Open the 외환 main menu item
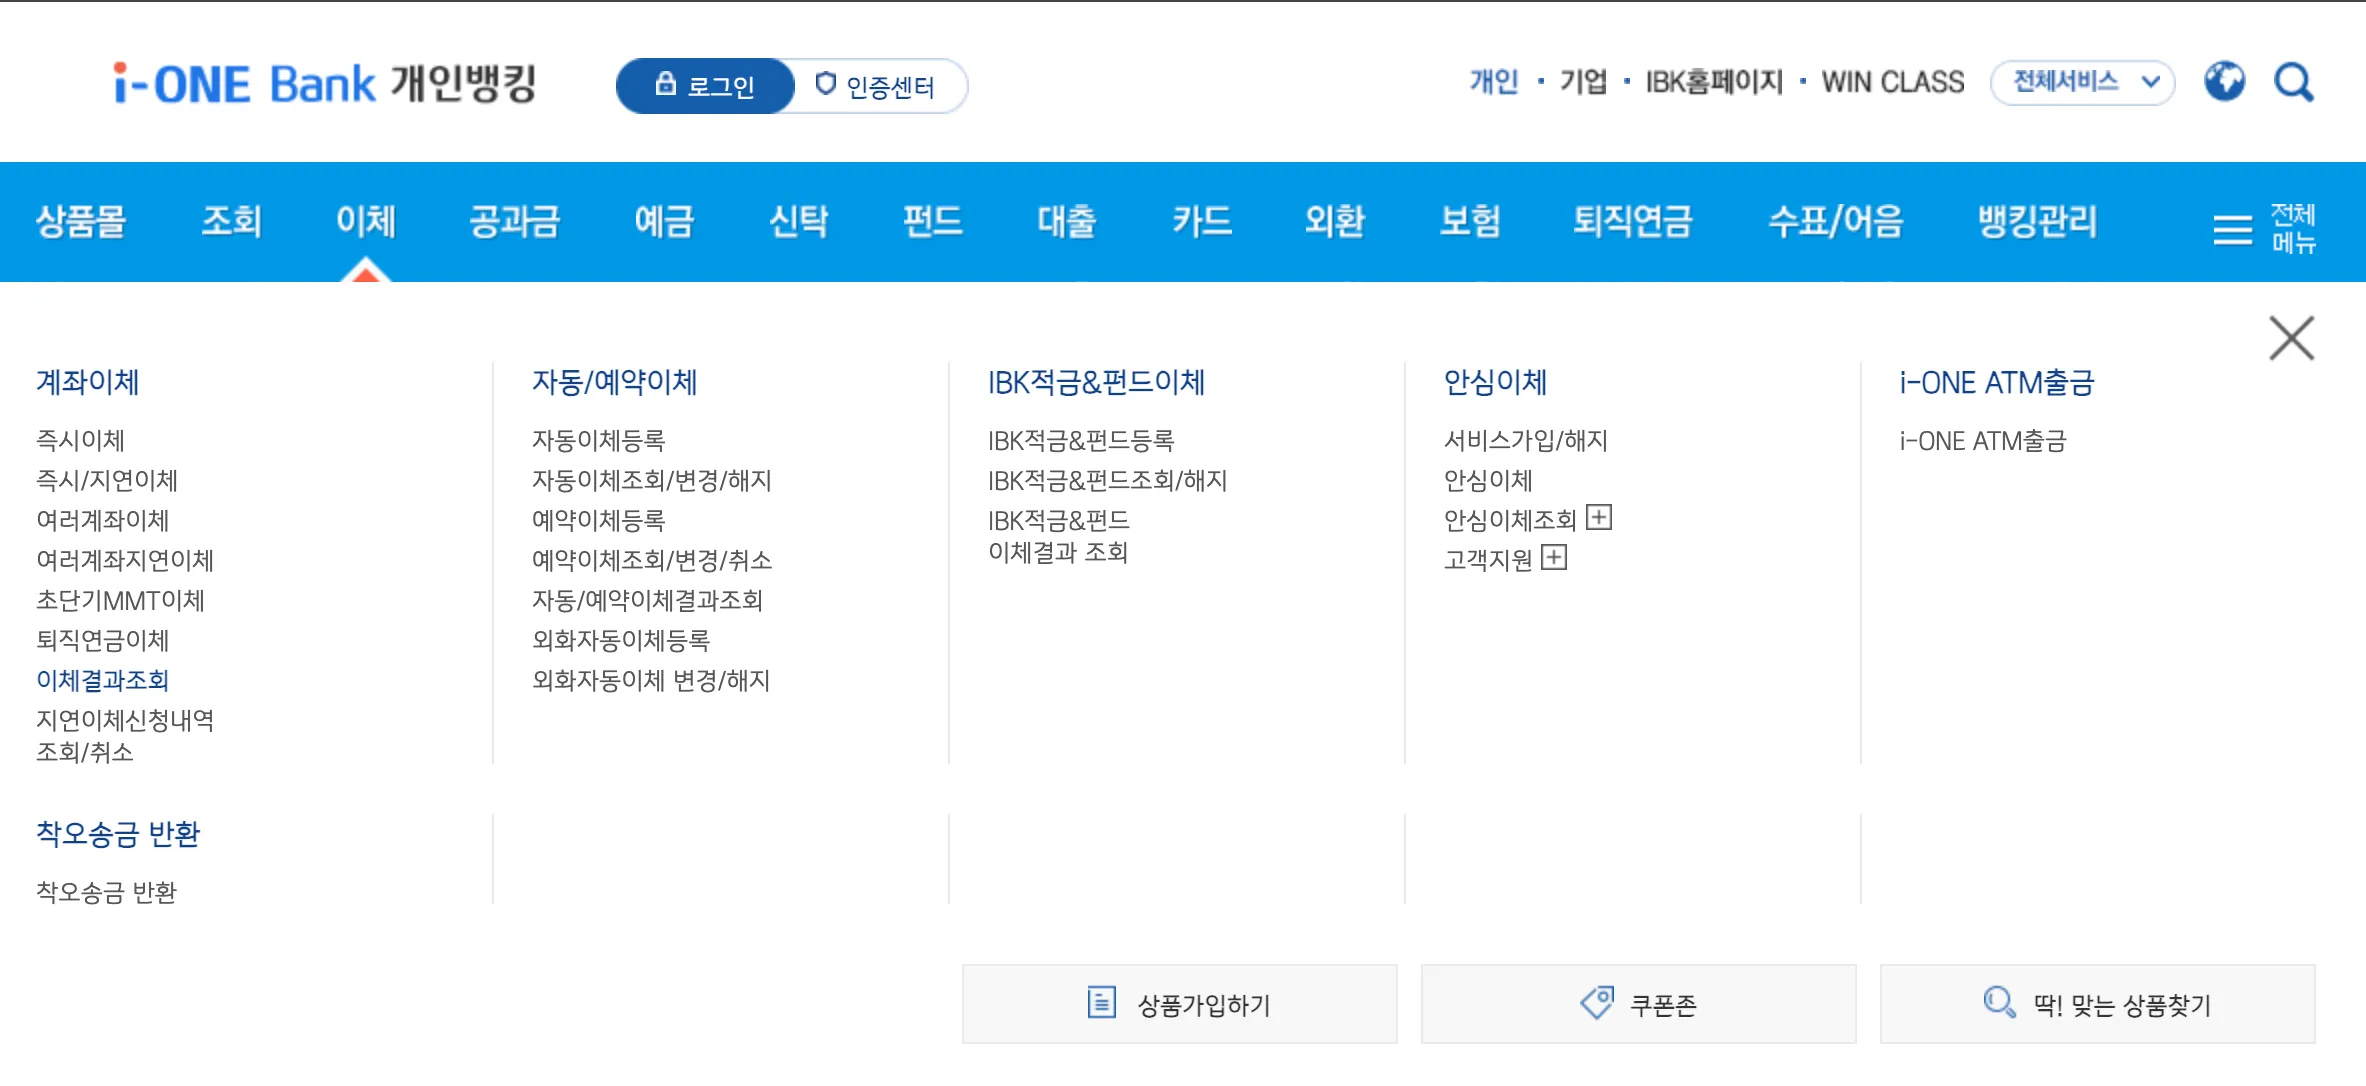The height and width of the screenshot is (1086, 2366). coord(1334,221)
